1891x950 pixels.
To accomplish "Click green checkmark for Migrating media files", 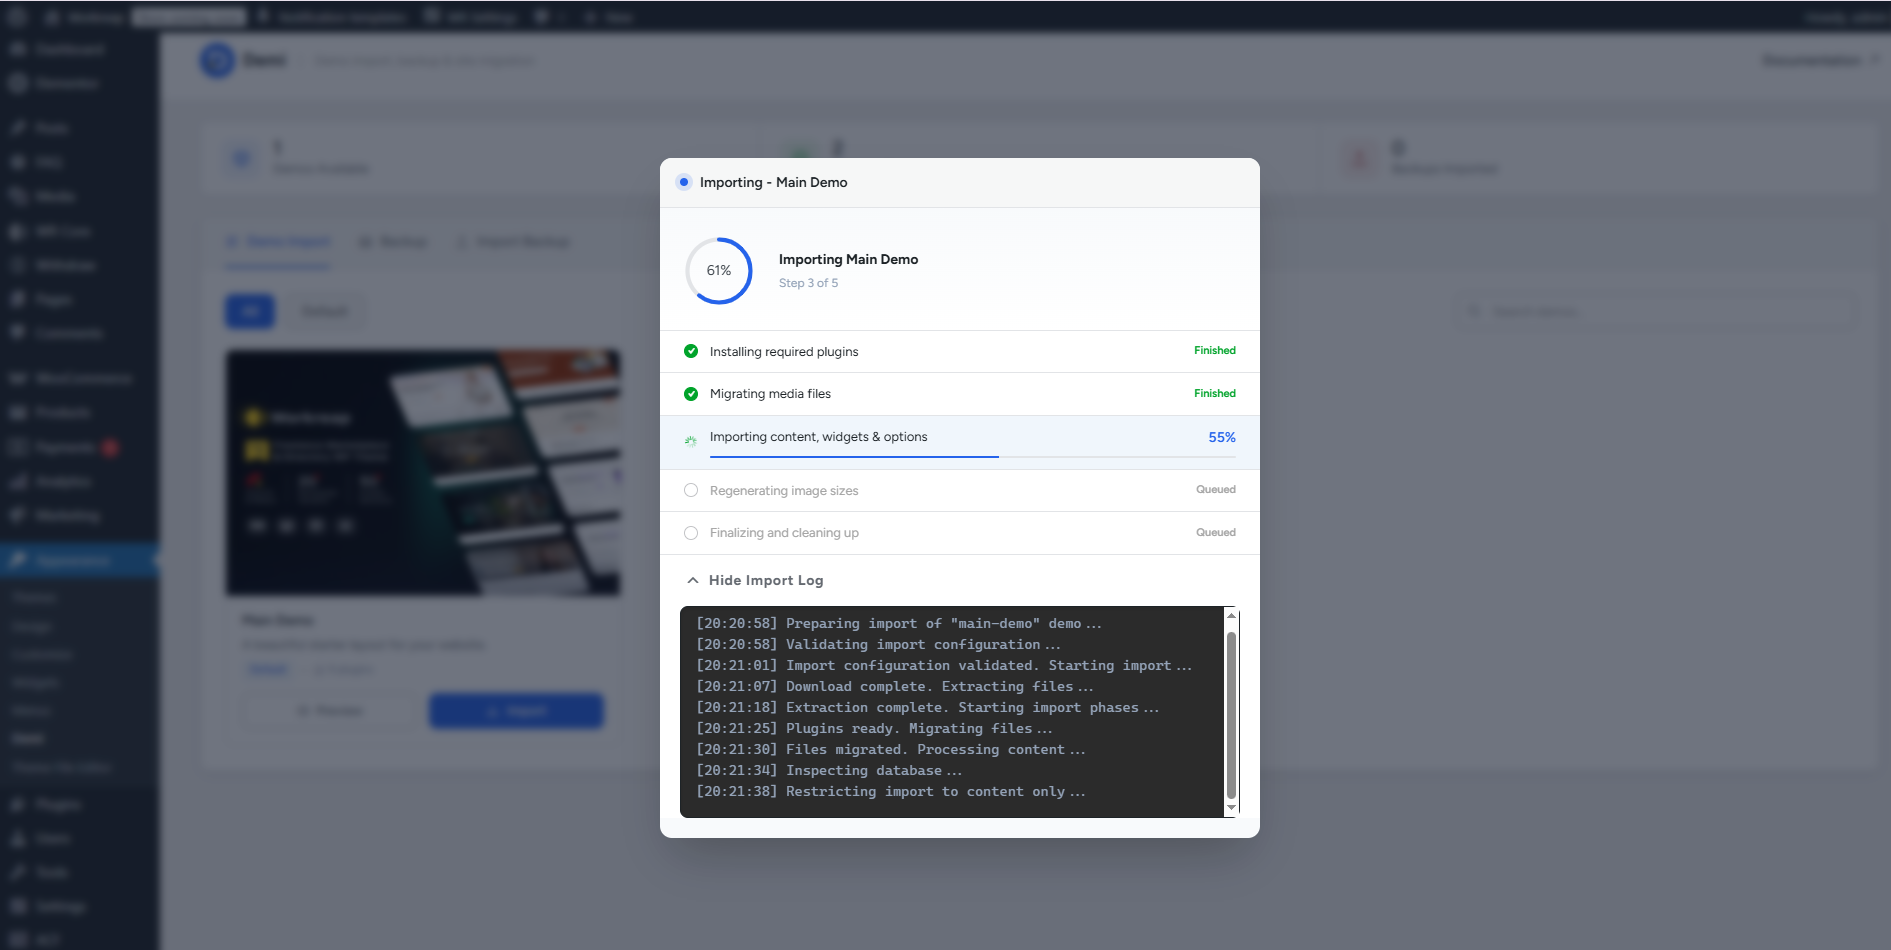I will pos(691,394).
